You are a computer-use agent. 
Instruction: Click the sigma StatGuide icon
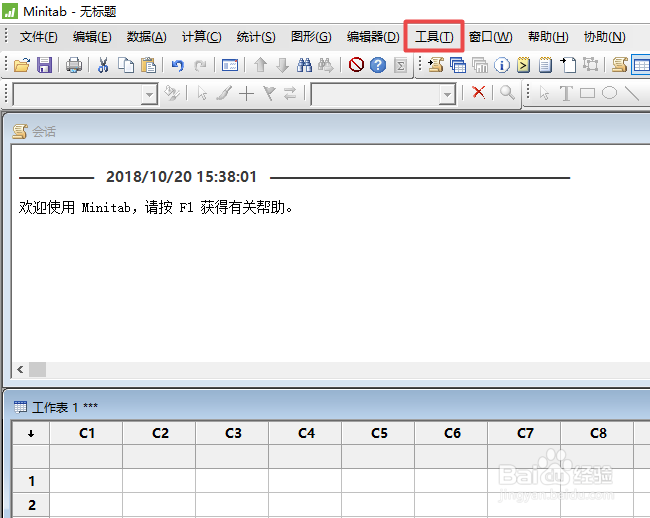pos(400,65)
